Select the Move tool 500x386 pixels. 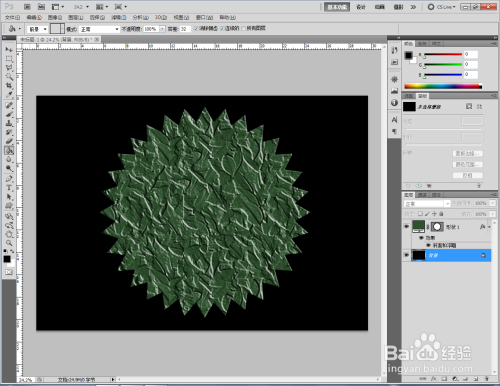click(9, 49)
